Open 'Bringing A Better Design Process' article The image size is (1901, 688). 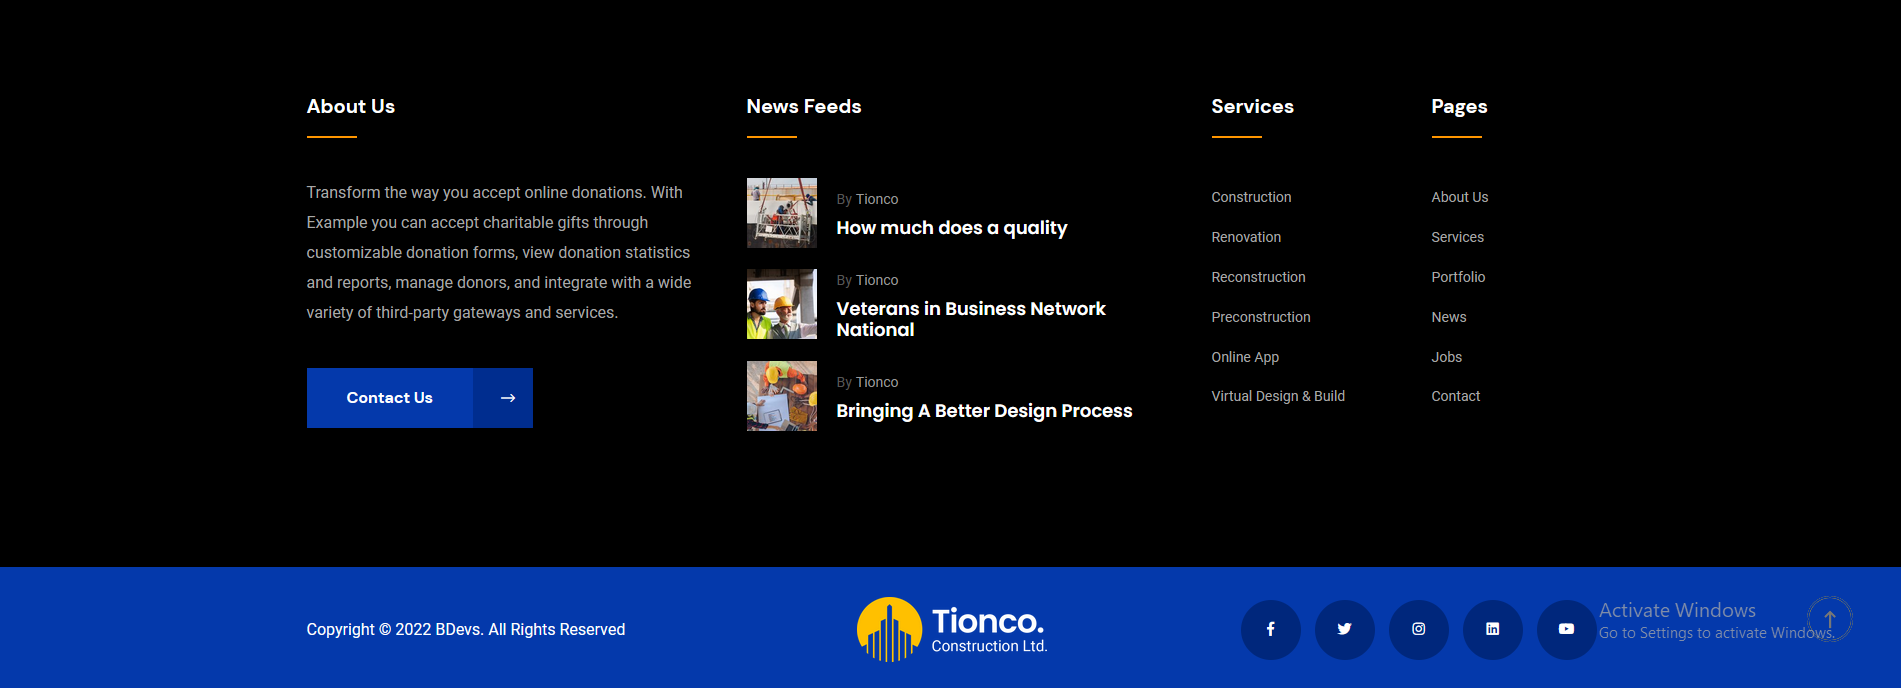pyautogui.click(x=984, y=411)
